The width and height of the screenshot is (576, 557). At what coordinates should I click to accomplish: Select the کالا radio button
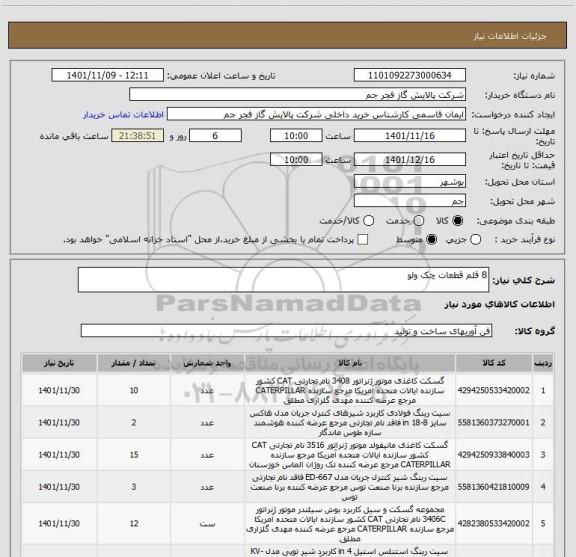pos(458,221)
